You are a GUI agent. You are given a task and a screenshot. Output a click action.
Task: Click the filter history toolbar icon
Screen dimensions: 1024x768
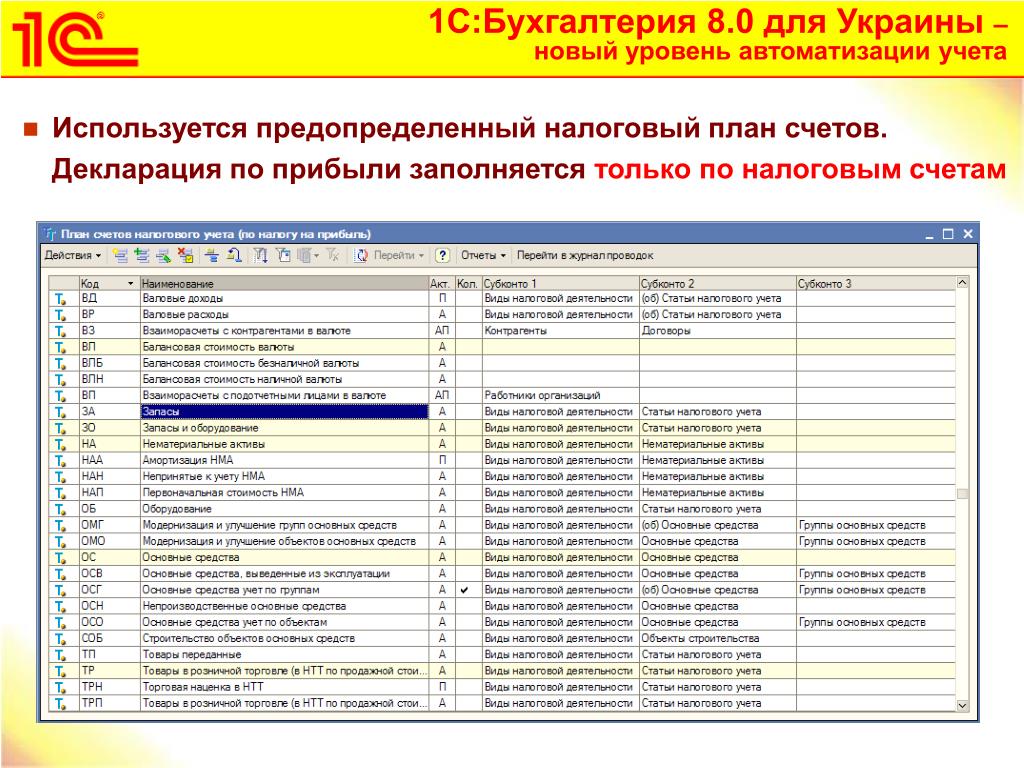pos(304,255)
